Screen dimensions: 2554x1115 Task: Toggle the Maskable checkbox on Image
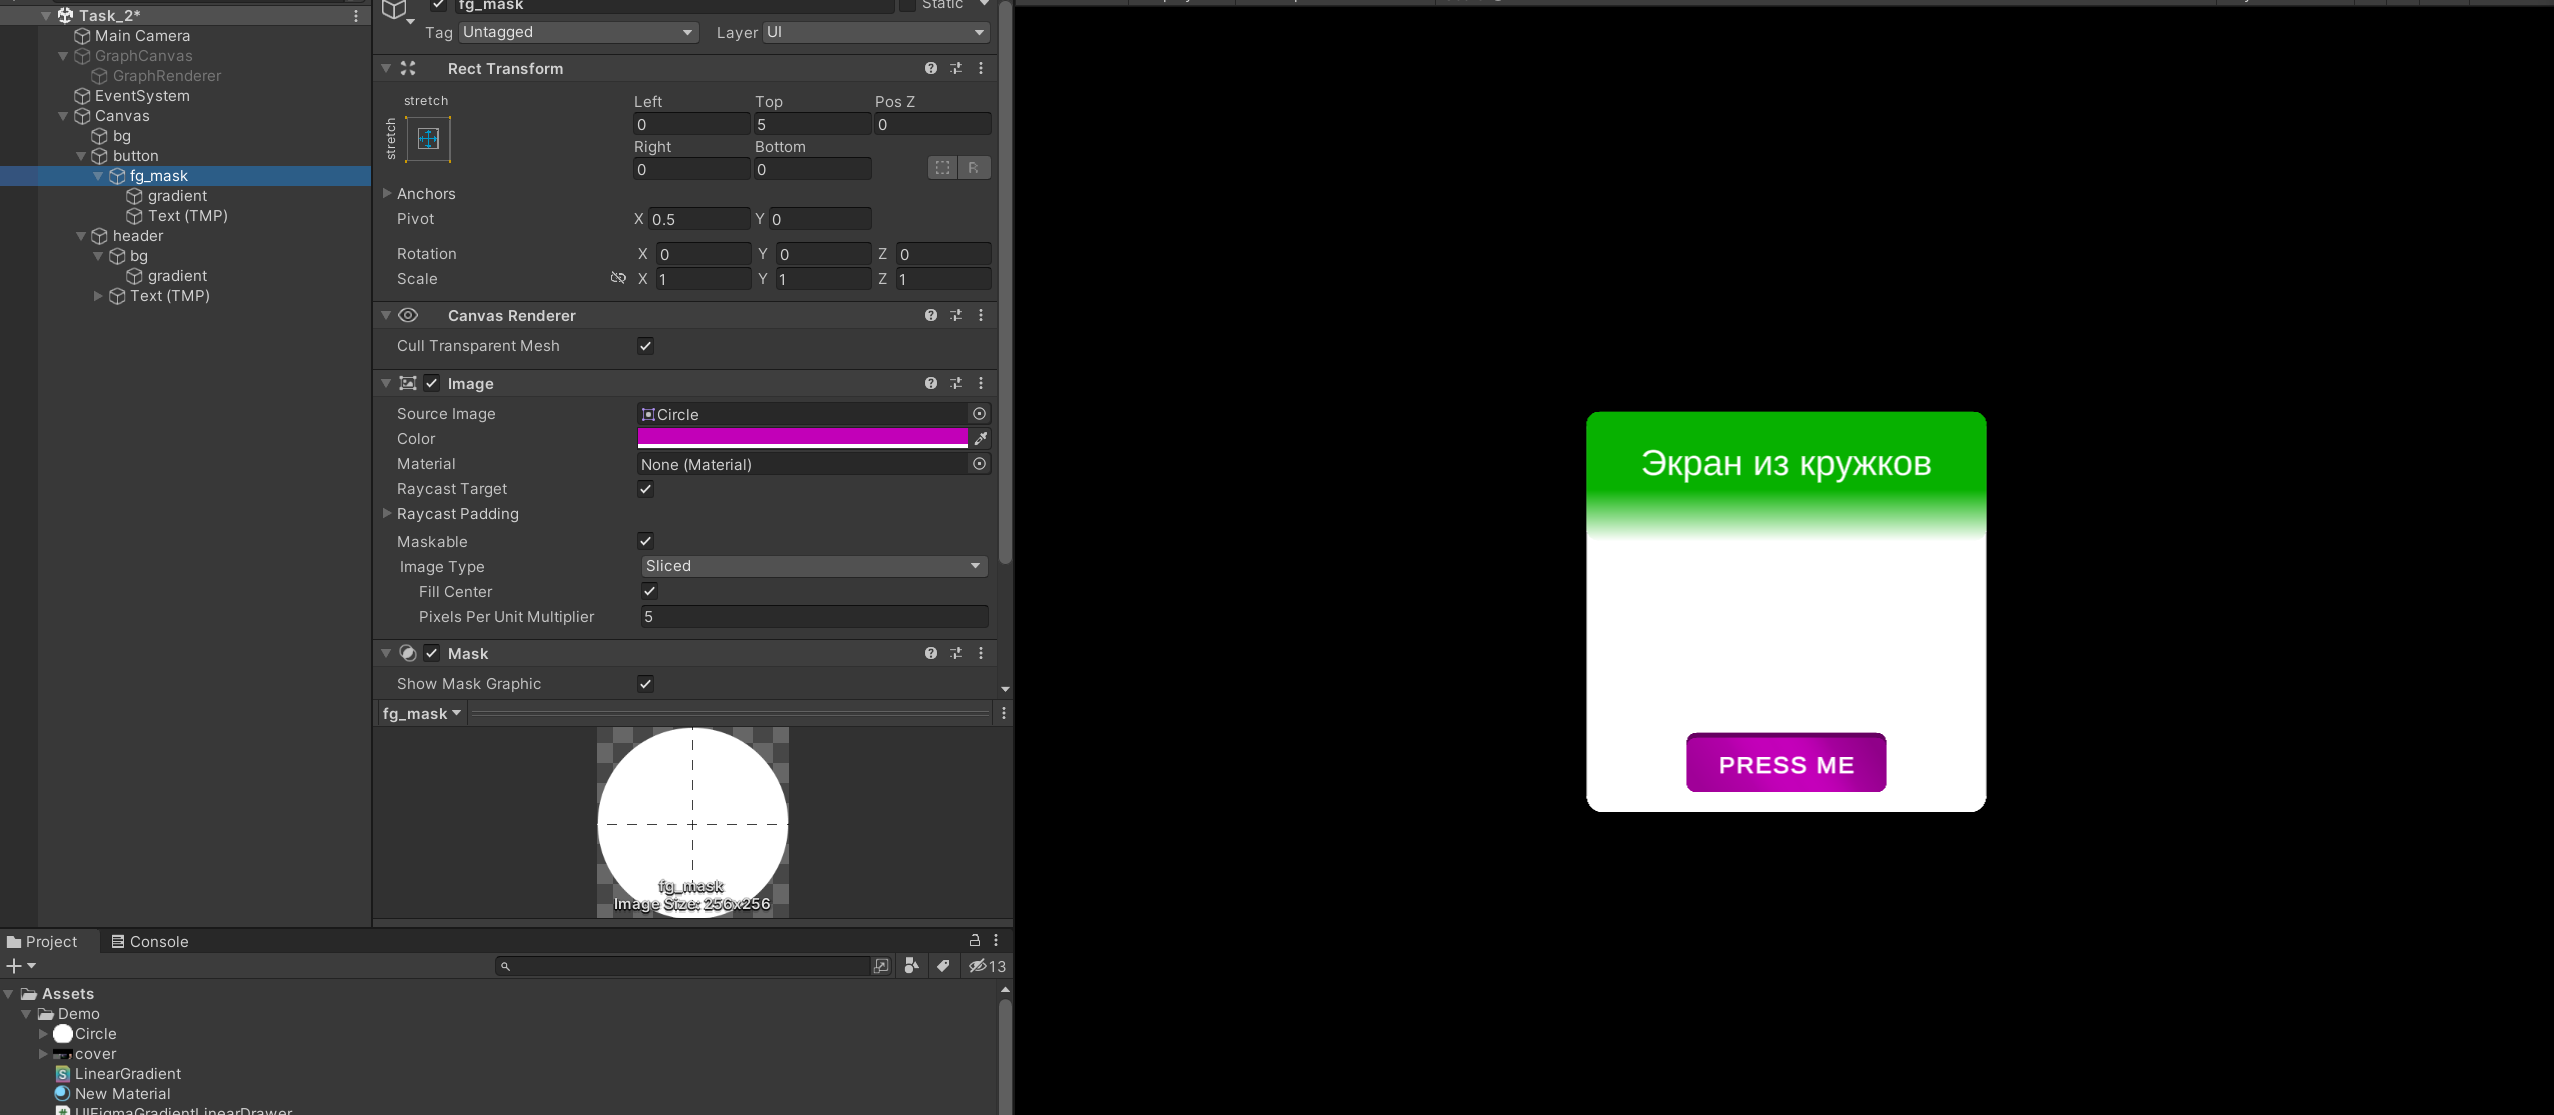tap(643, 539)
